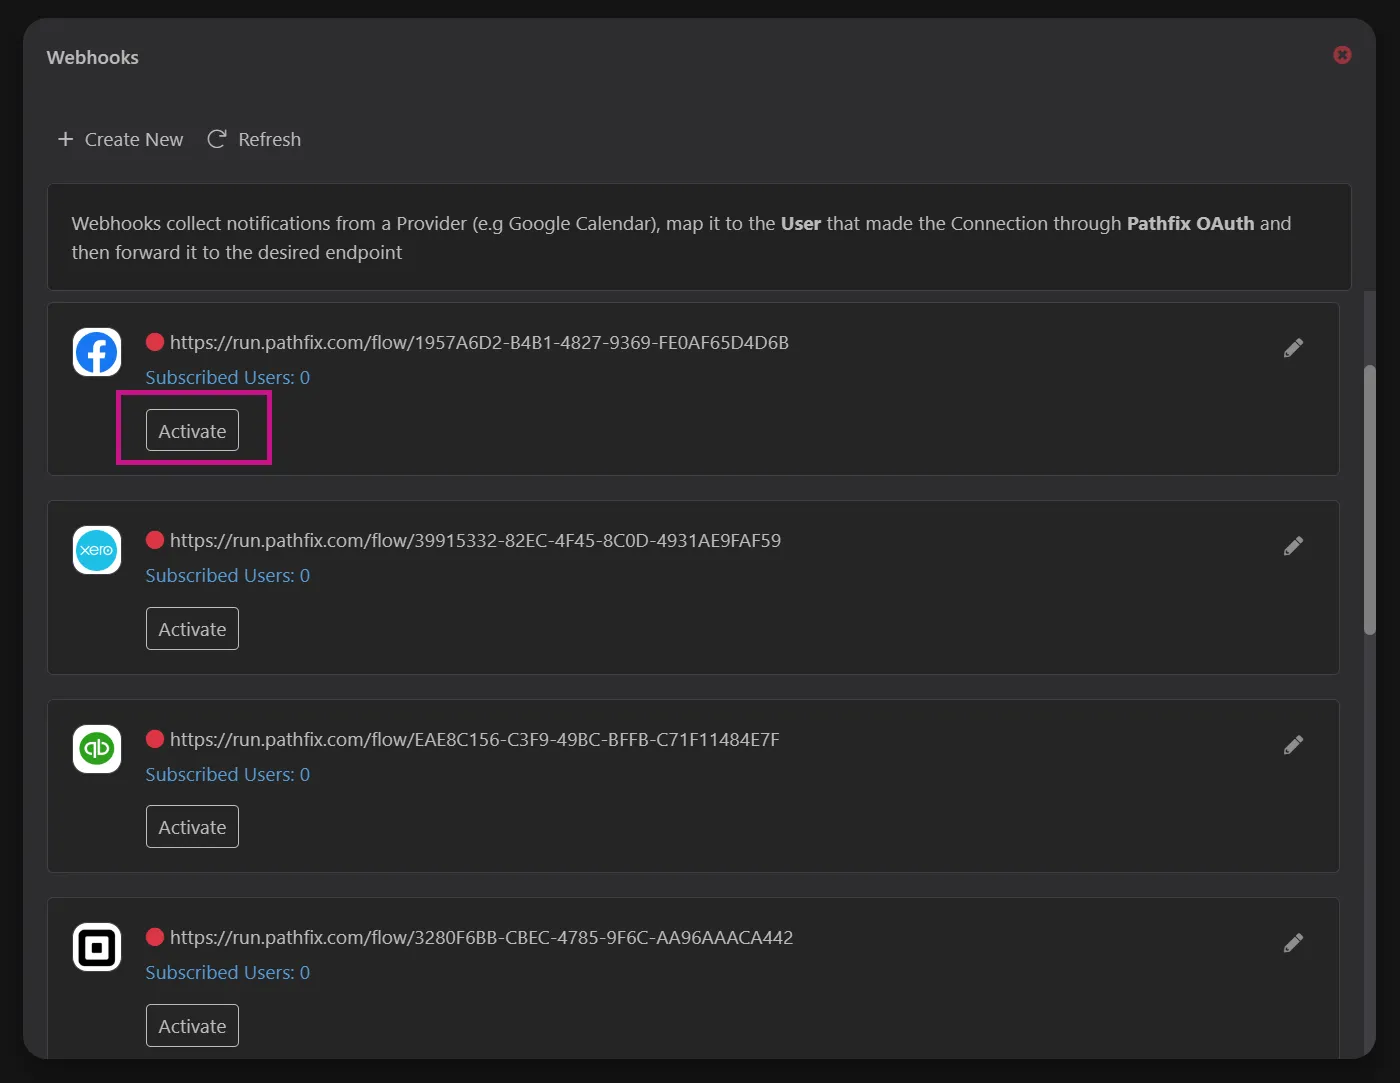The height and width of the screenshot is (1083, 1400).
Task: Open Subscribed Users link for Xero webhook
Action: pos(228,575)
